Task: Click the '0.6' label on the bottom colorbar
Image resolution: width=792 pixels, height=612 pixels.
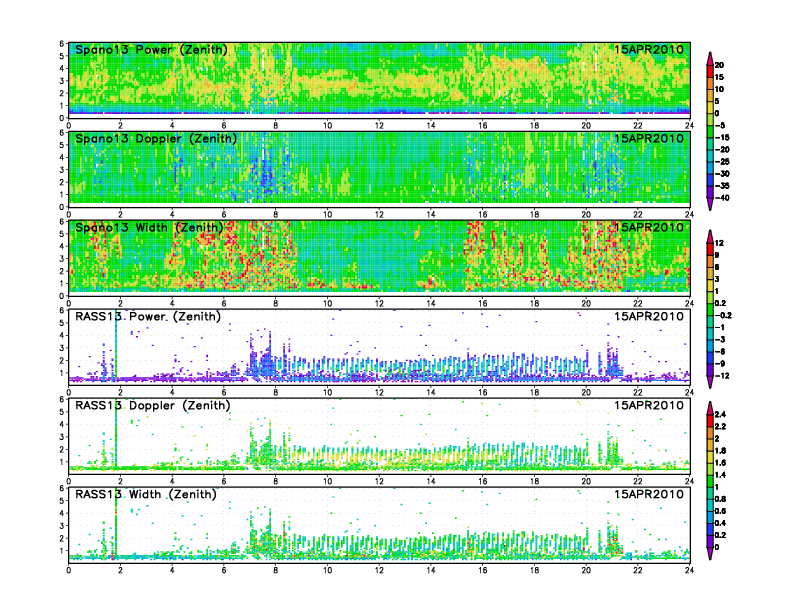Action: tap(720, 511)
